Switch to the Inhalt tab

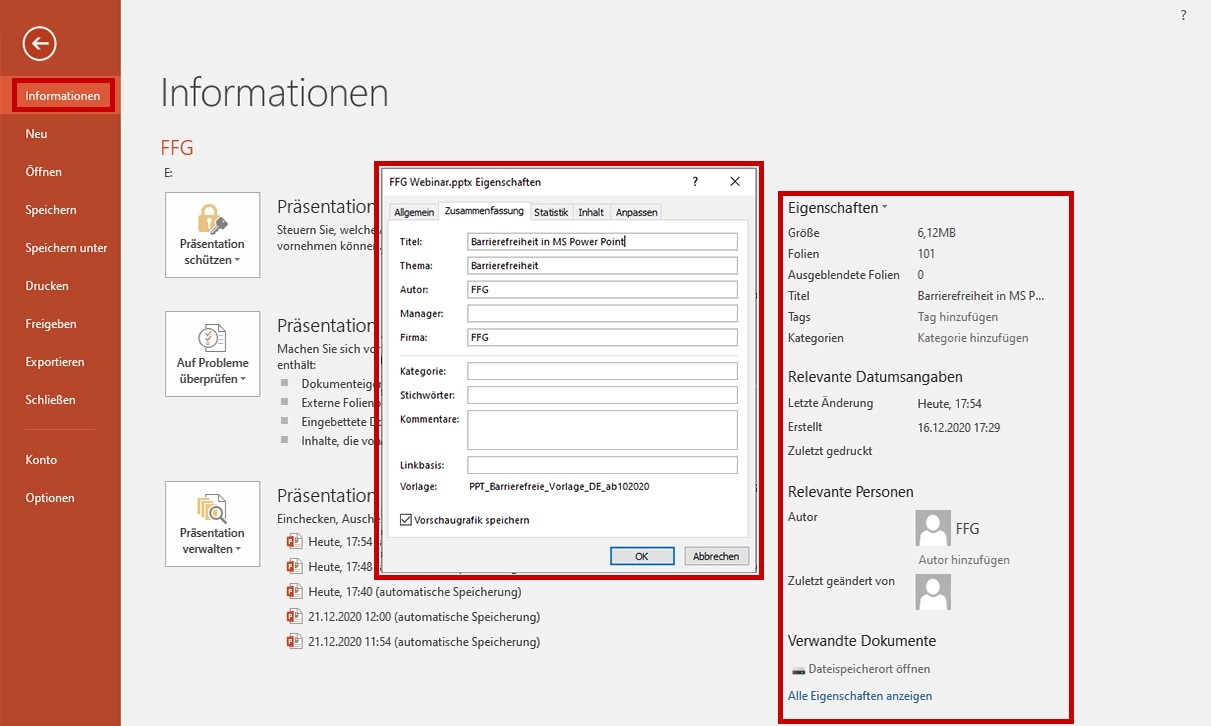591,212
